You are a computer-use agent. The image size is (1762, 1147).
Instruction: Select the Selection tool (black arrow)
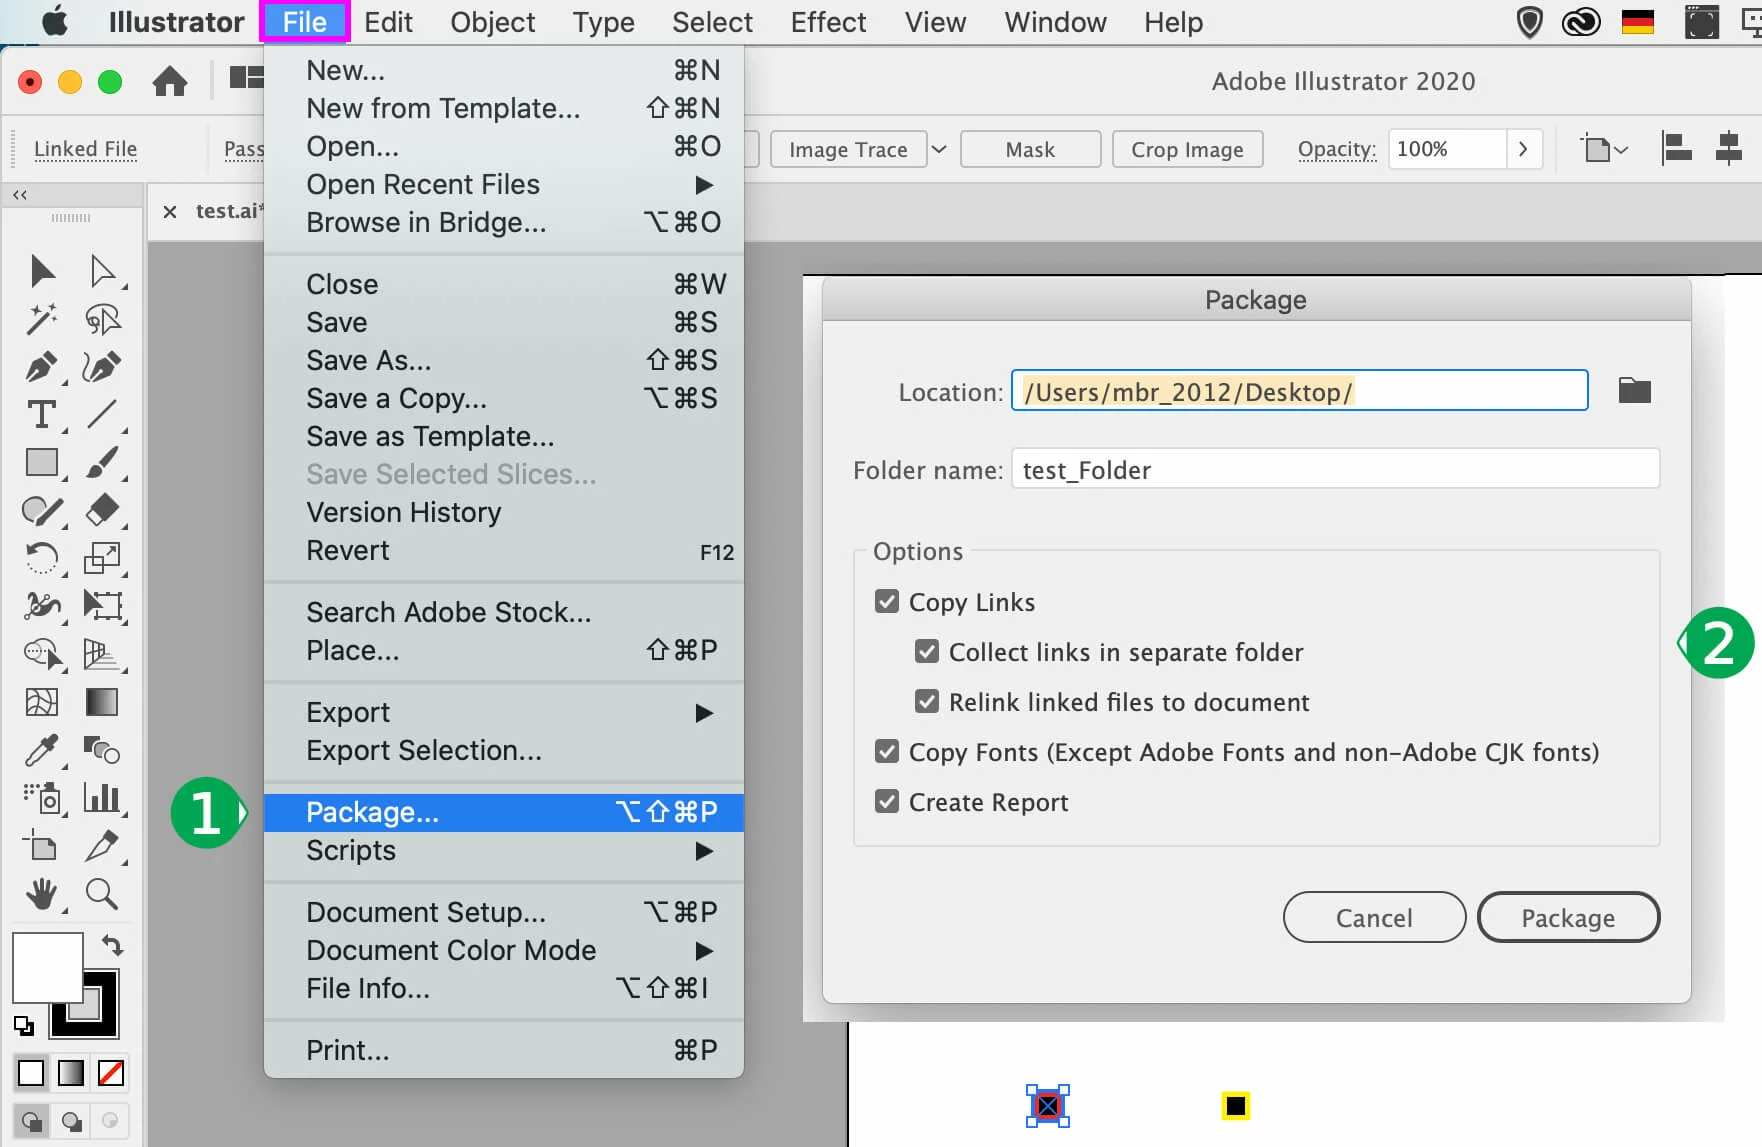42,271
